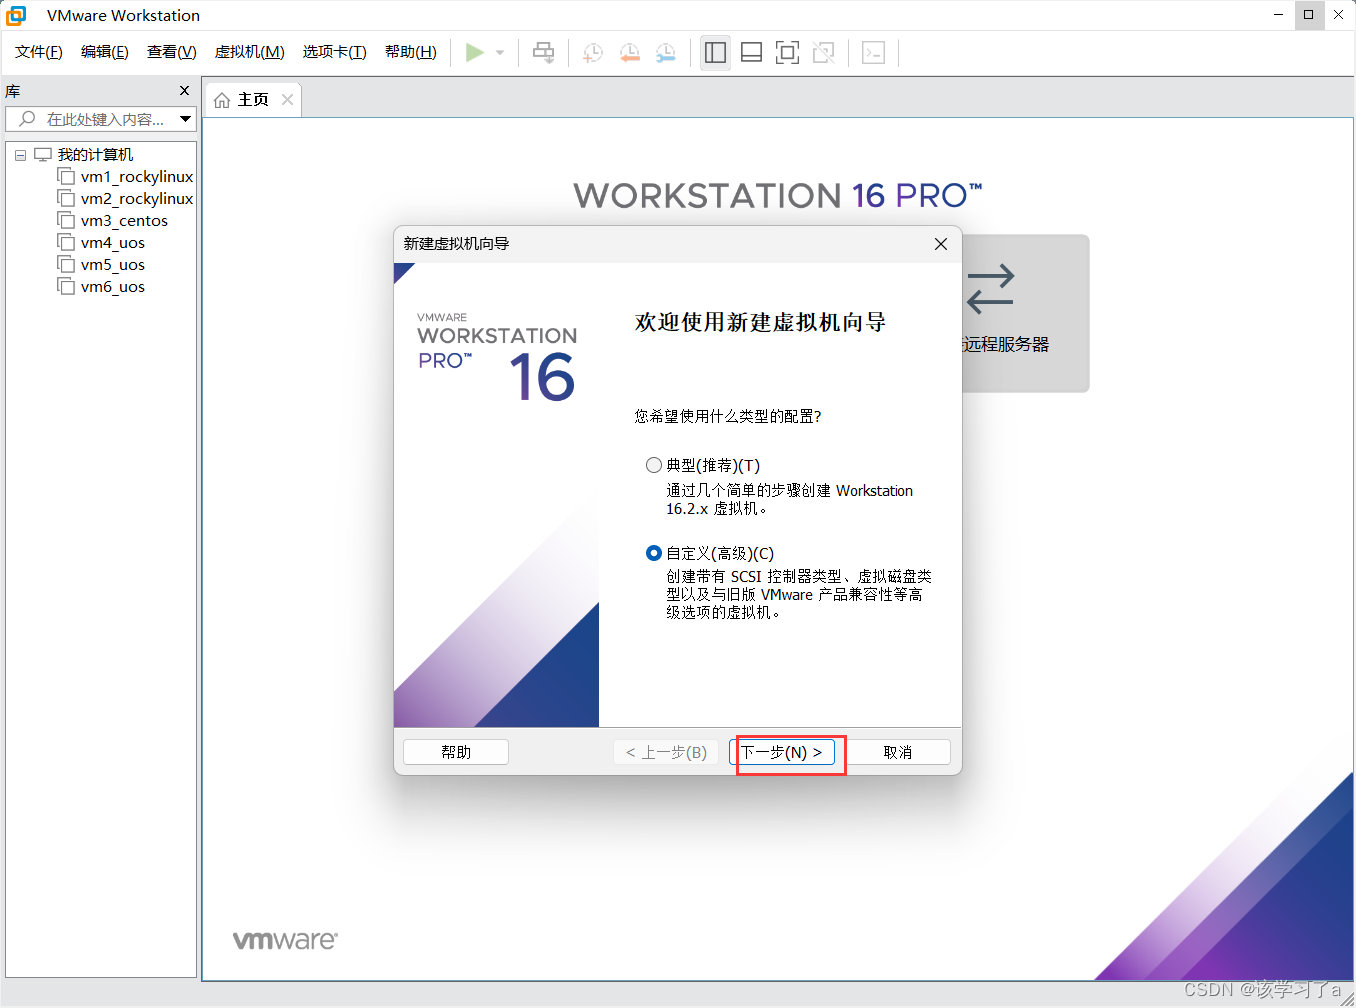Minimize the VMware Workstation window
Viewport: 1356px width, 1008px height.
[x=1279, y=15]
